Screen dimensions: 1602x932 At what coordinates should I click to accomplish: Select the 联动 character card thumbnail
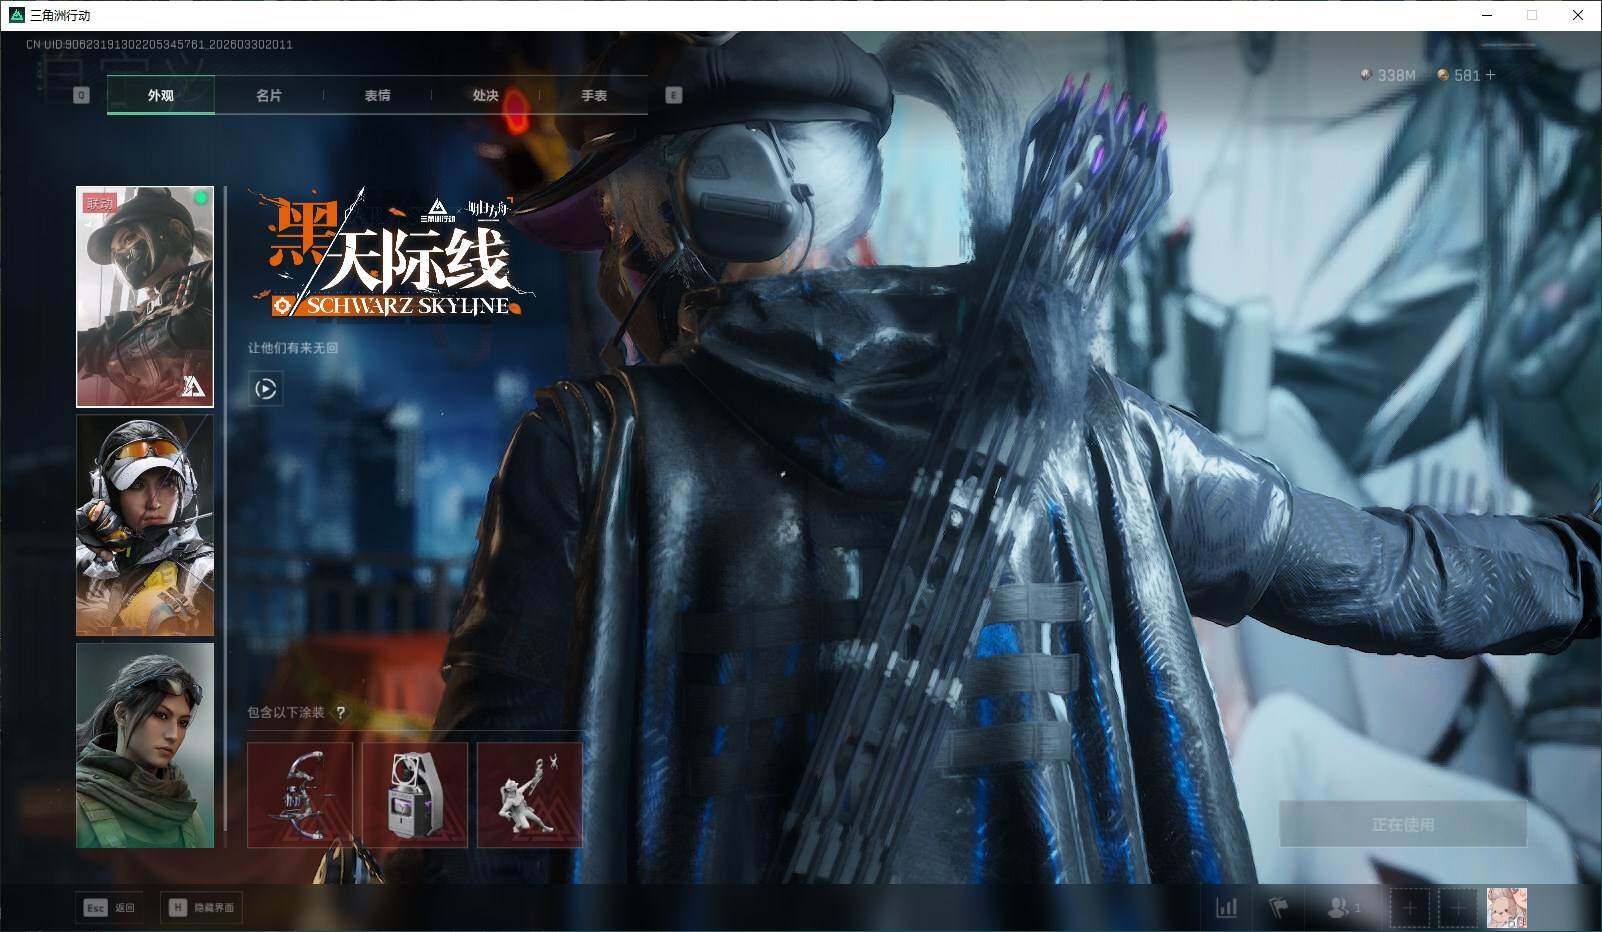pyautogui.click(x=144, y=296)
